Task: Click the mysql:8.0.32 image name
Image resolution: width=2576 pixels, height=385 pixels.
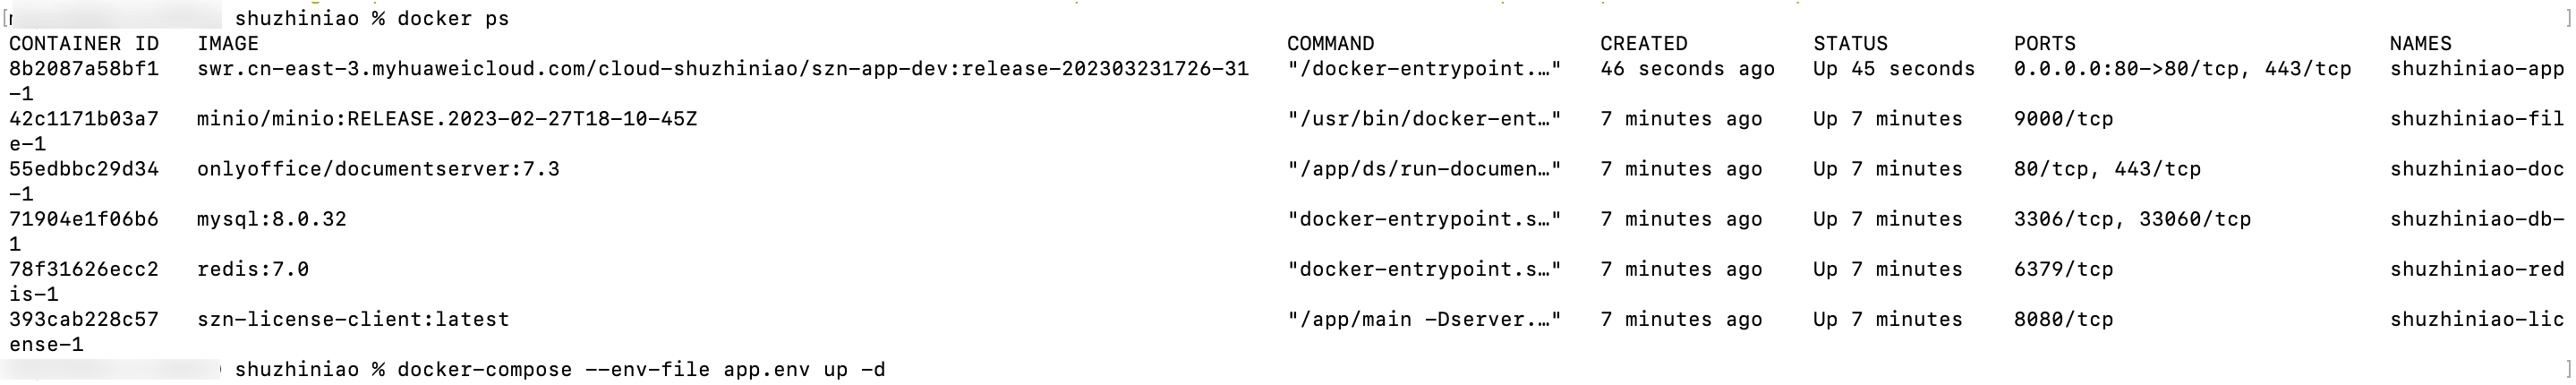Action: click(272, 219)
